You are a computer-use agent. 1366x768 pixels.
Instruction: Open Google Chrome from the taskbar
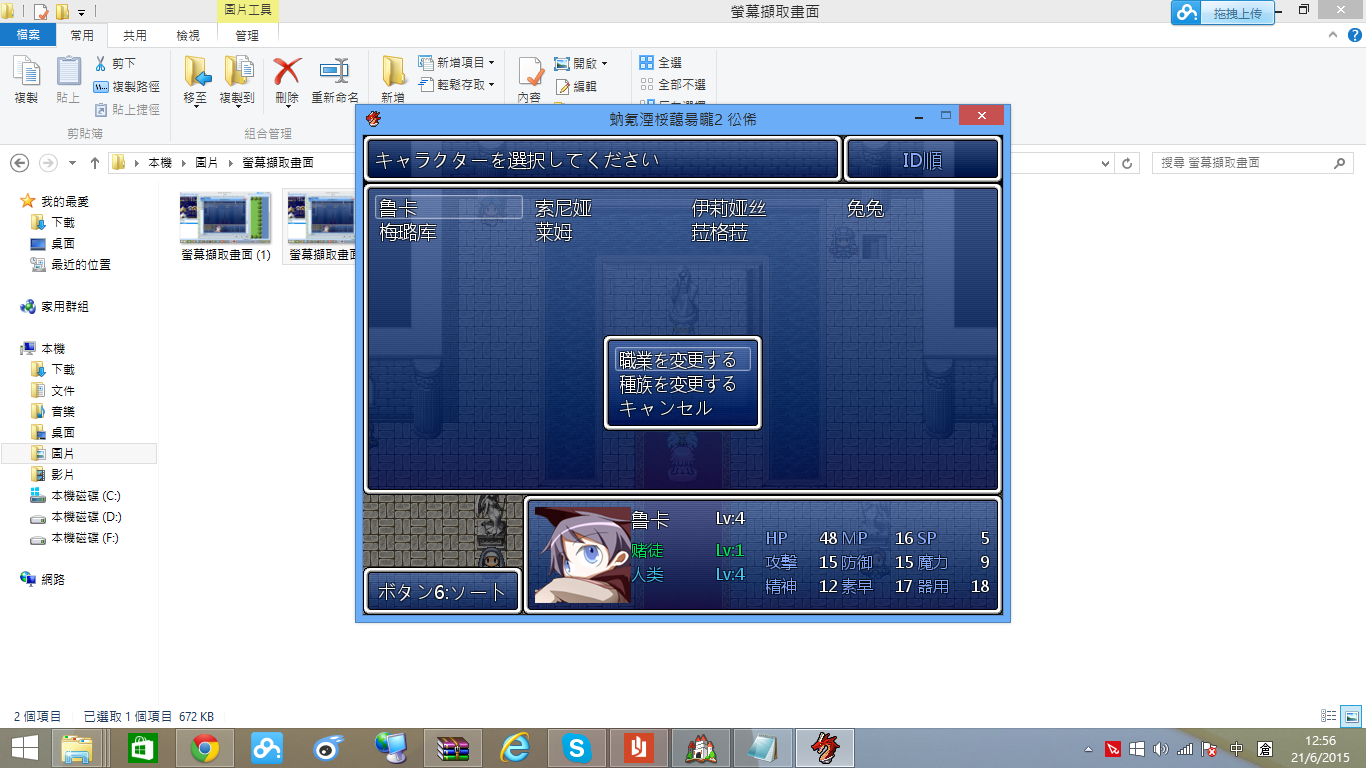click(205, 747)
